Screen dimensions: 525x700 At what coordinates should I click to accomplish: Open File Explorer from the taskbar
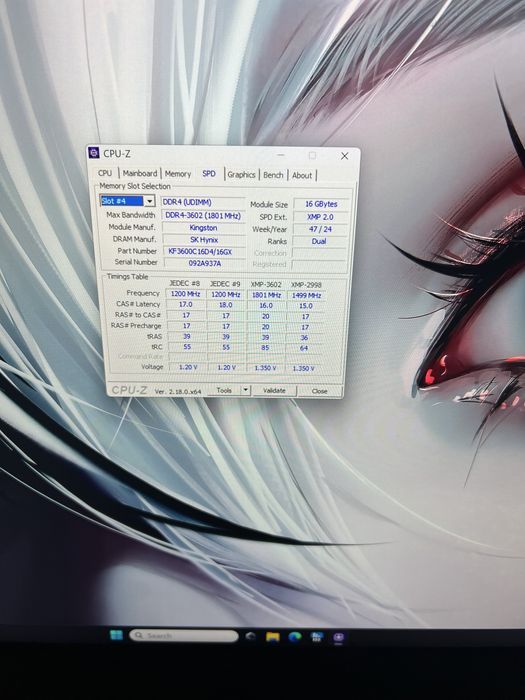tap(272, 637)
